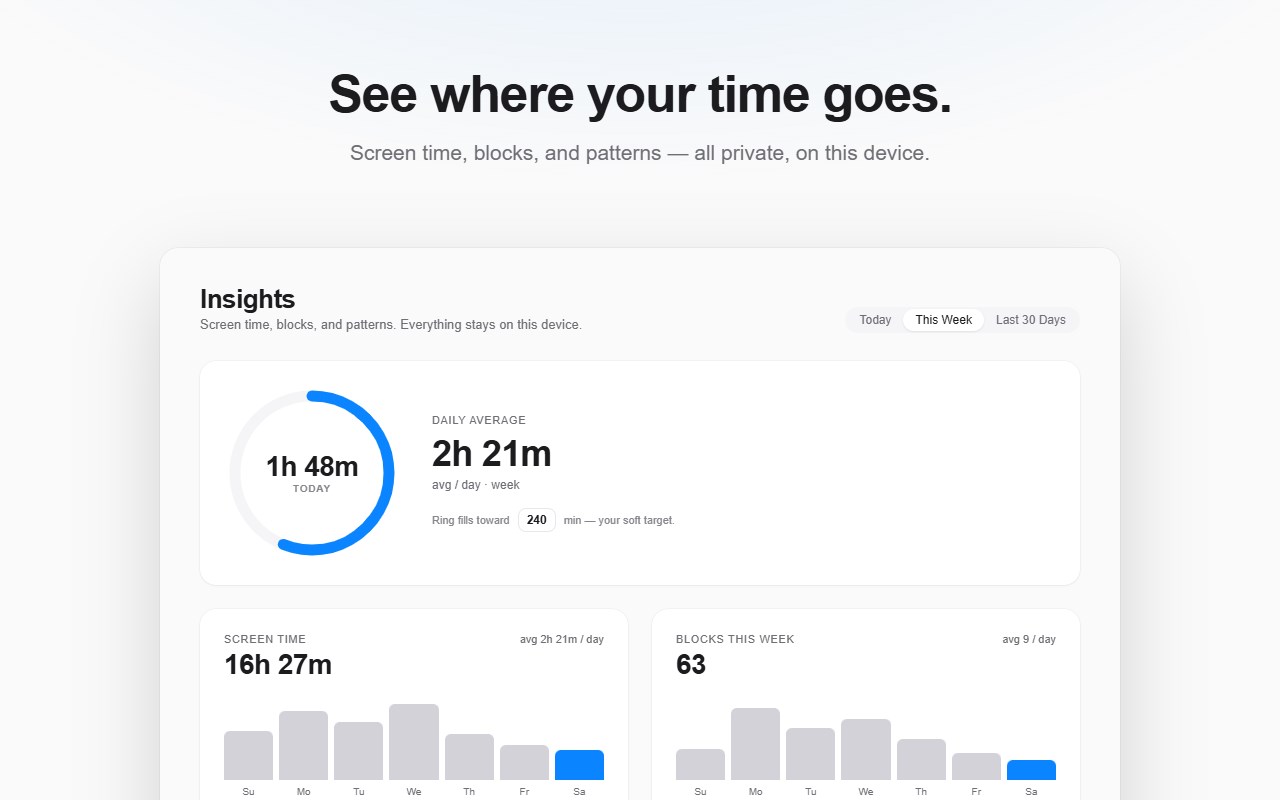1280x800 pixels.
Task: Open the Last 30 Days range
Action: click(x=1031, y=320)
